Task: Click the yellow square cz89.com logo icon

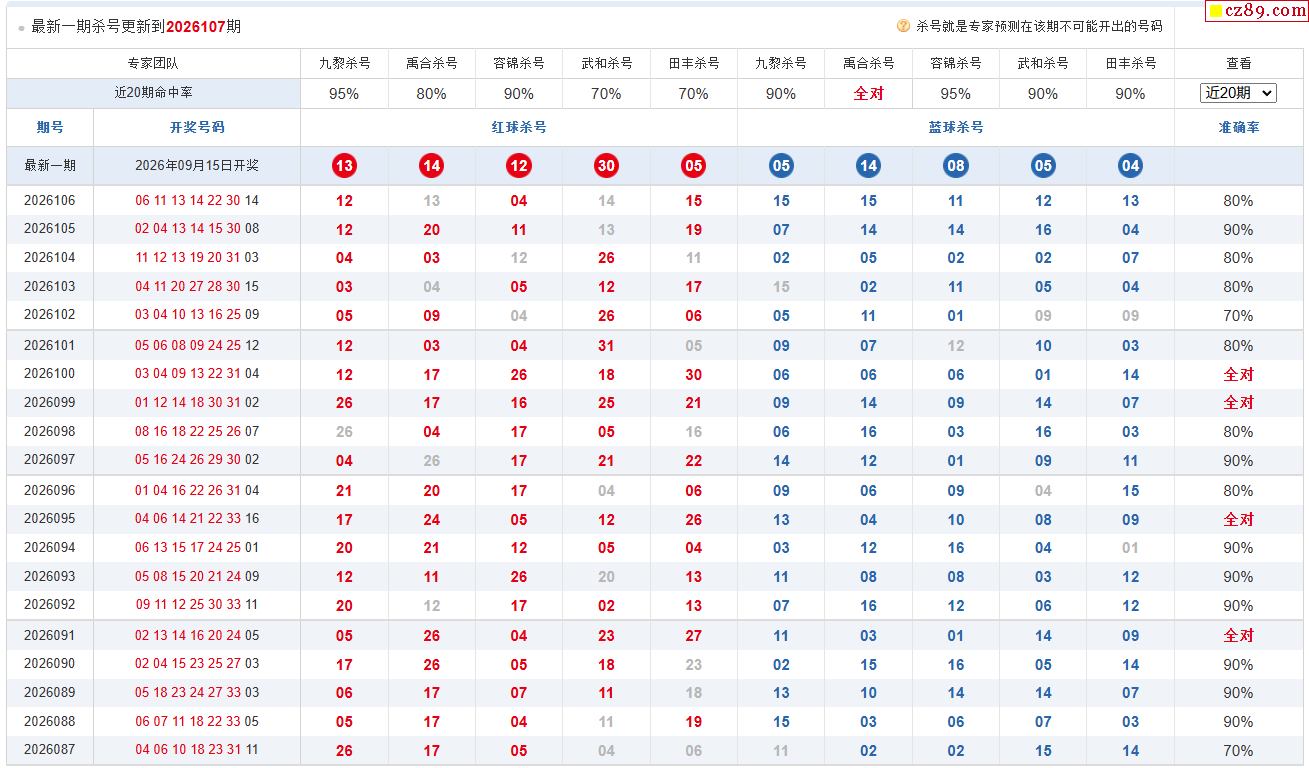Action: pos(1216,12)
